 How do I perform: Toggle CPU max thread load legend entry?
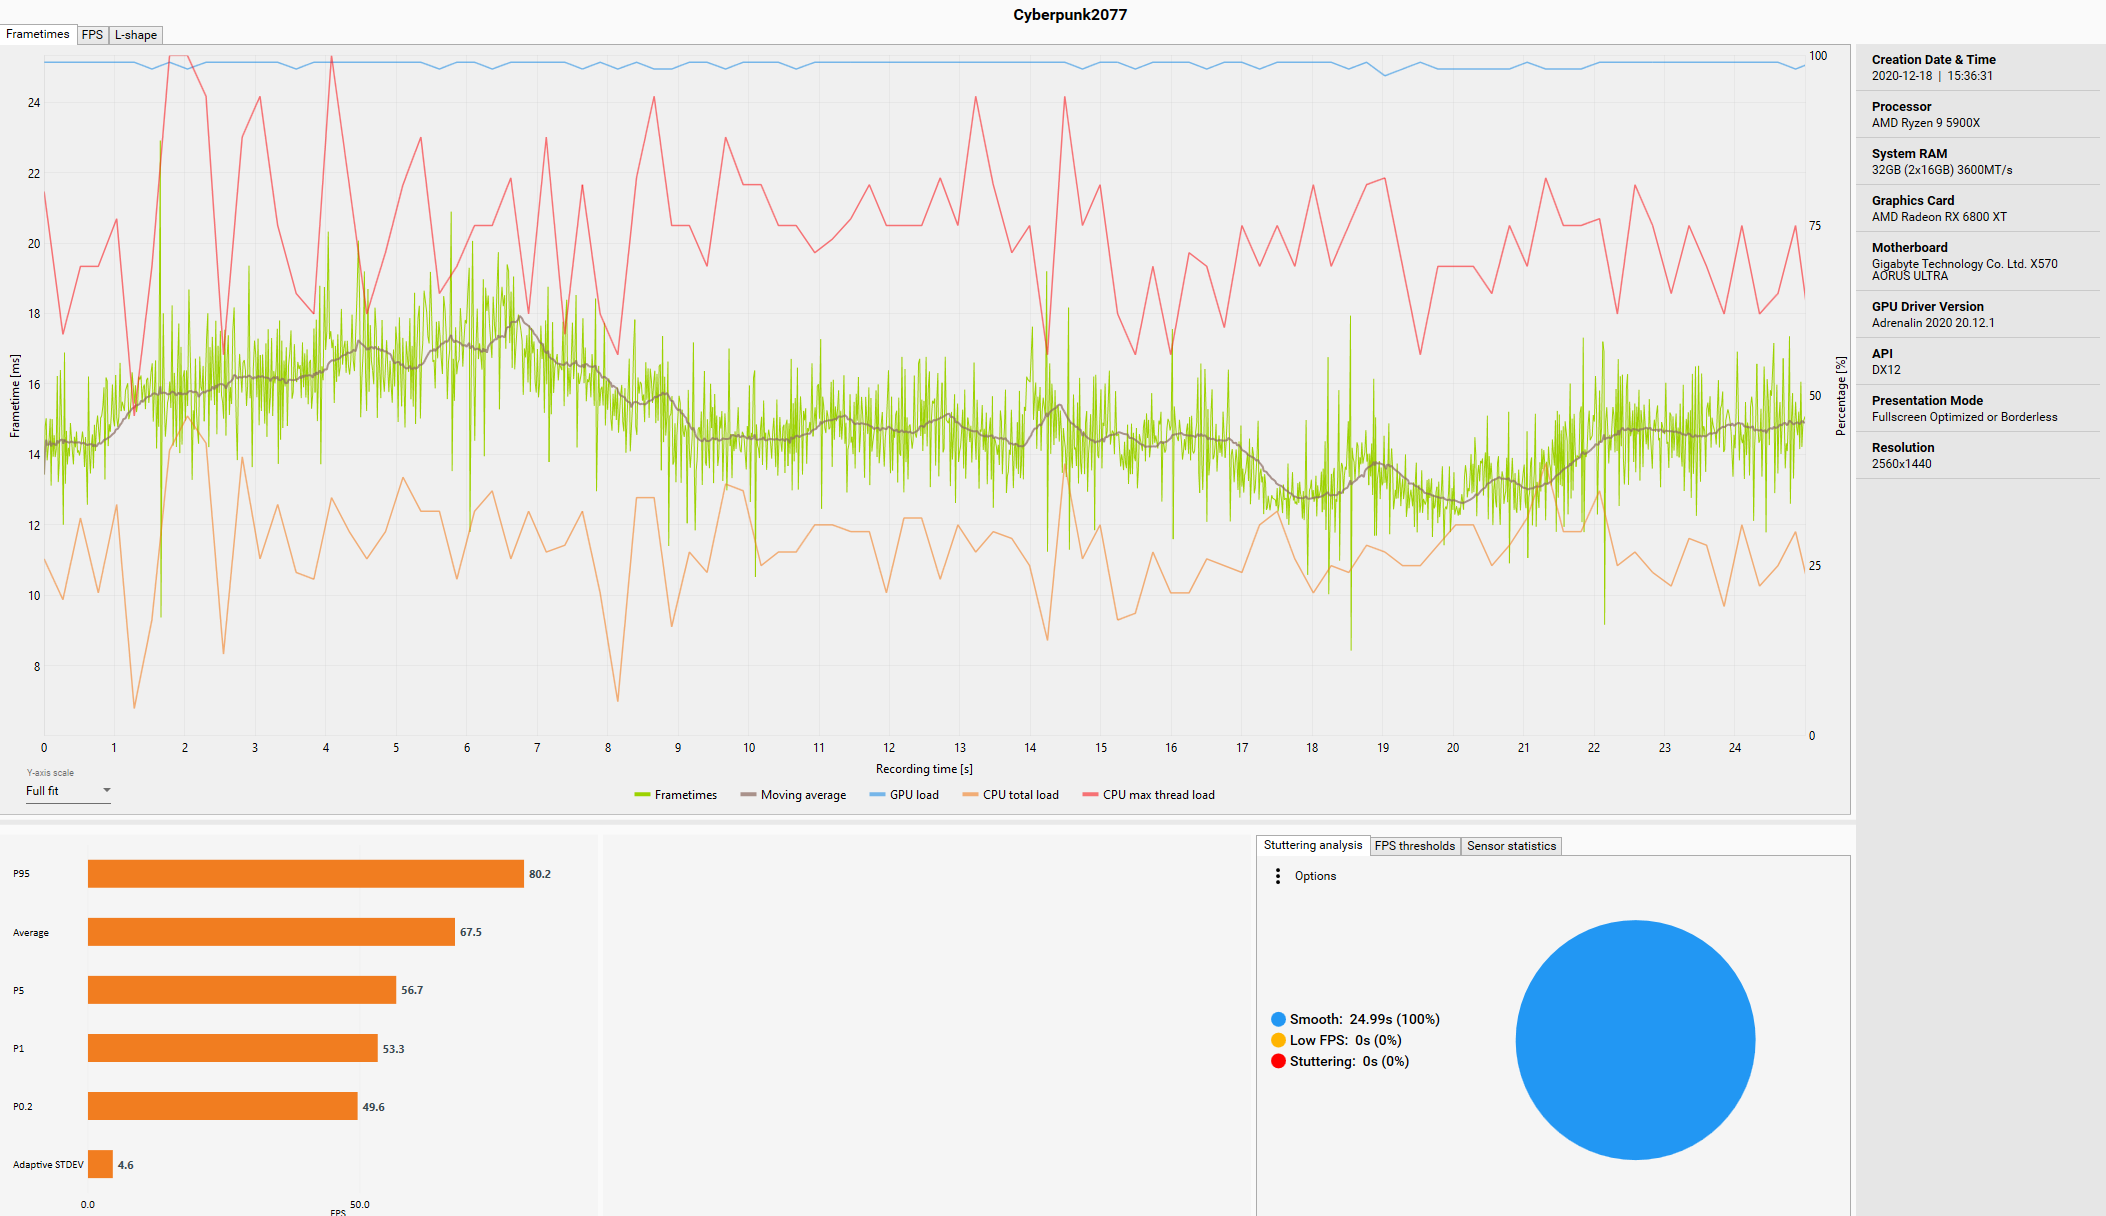coord(1149,795)
